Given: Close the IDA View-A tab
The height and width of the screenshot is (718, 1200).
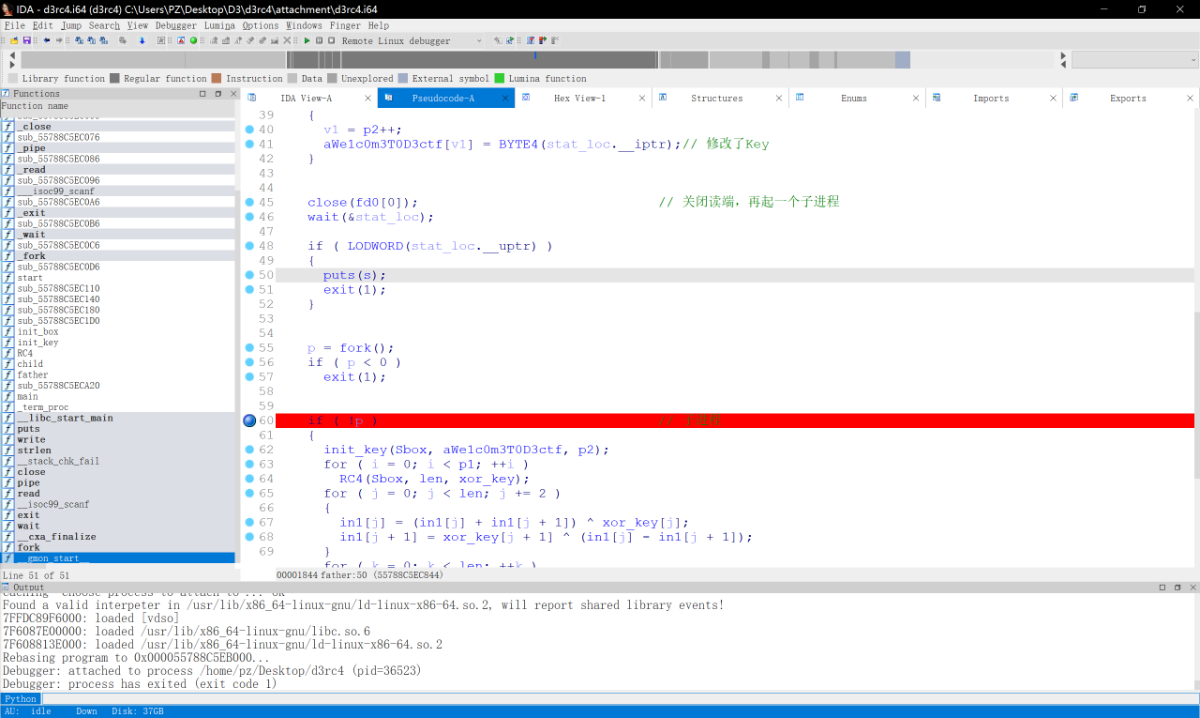Looking at the screenshot, I should click(367, 98).
